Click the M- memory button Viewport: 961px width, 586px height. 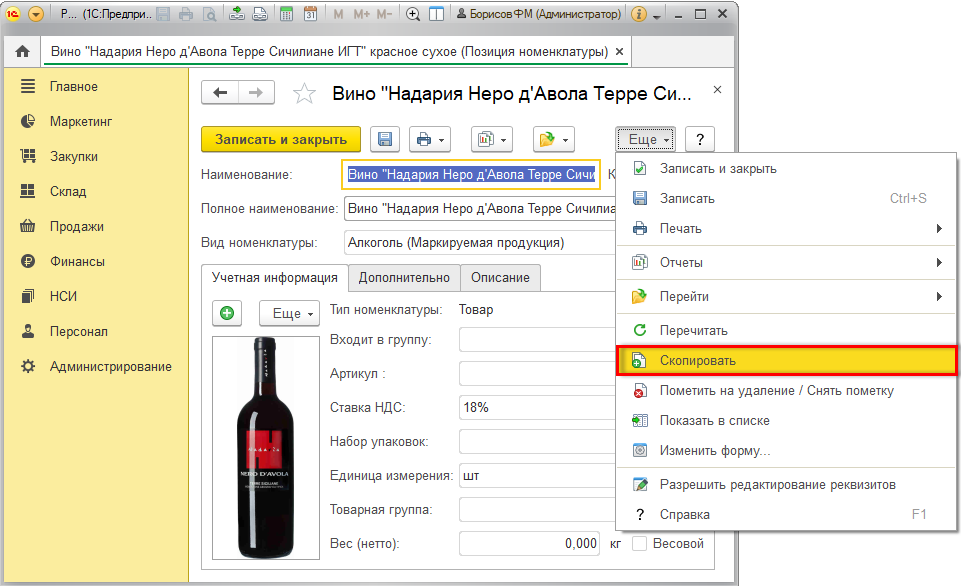coord(384,13)
